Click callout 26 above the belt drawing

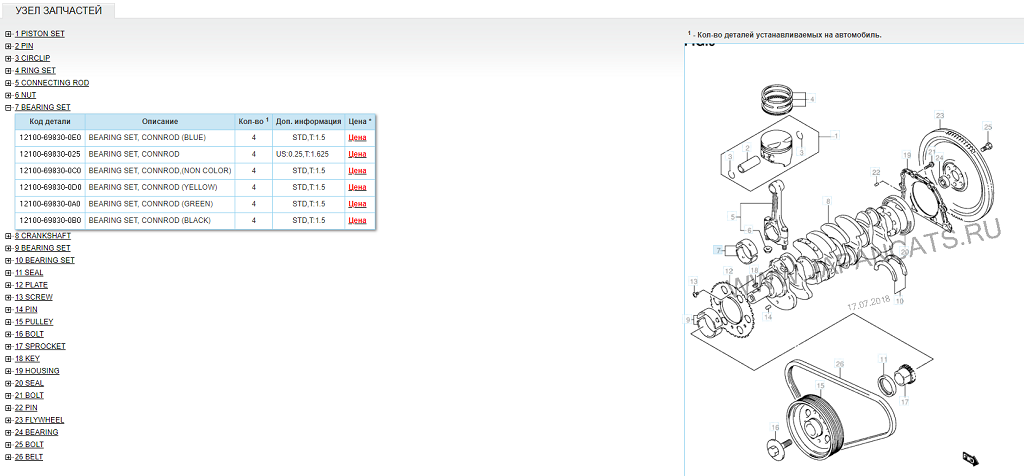coord(840,364)
